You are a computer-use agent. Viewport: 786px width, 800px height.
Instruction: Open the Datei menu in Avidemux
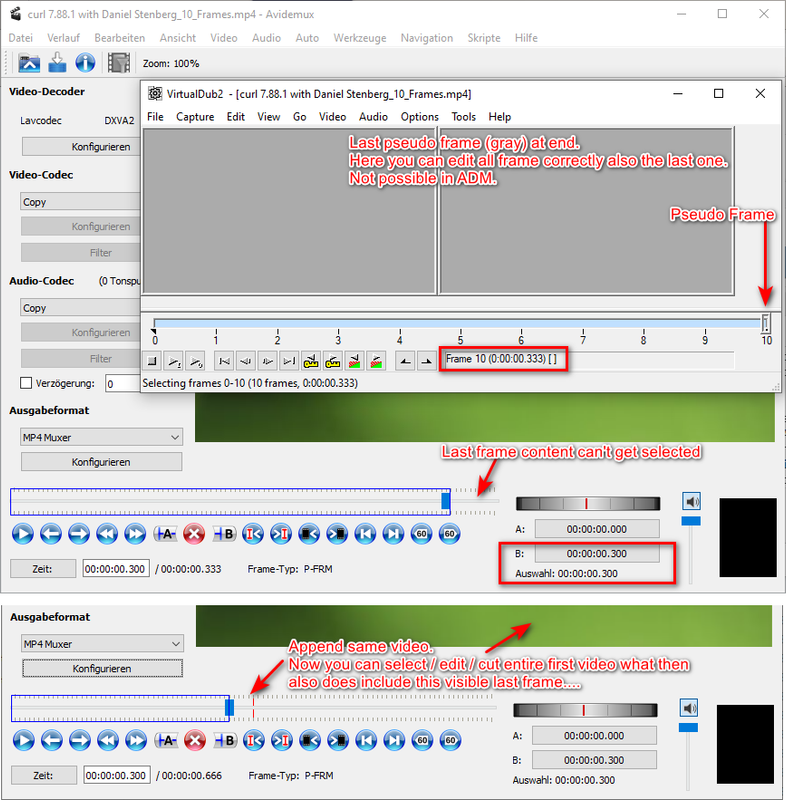[x=20, y=38]
